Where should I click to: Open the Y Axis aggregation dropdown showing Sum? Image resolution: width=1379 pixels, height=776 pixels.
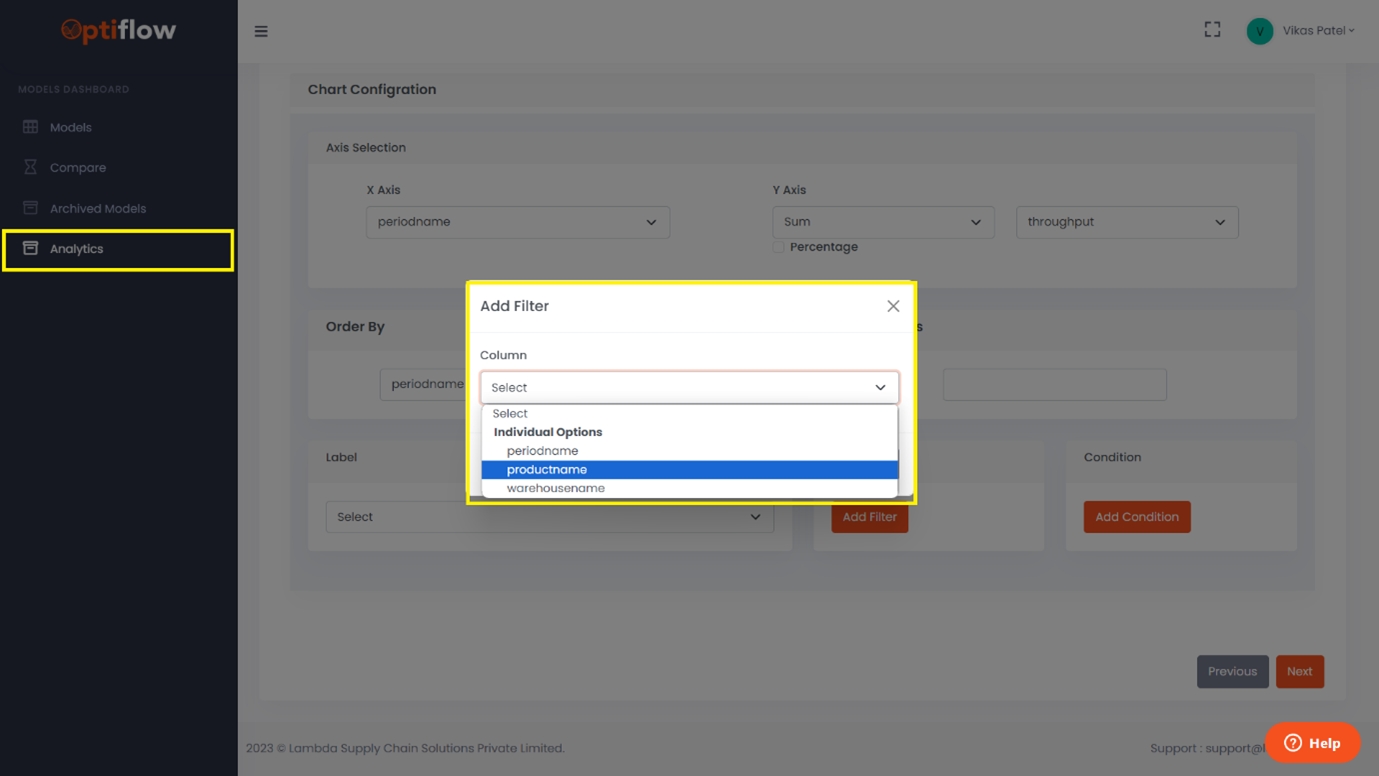882,222
